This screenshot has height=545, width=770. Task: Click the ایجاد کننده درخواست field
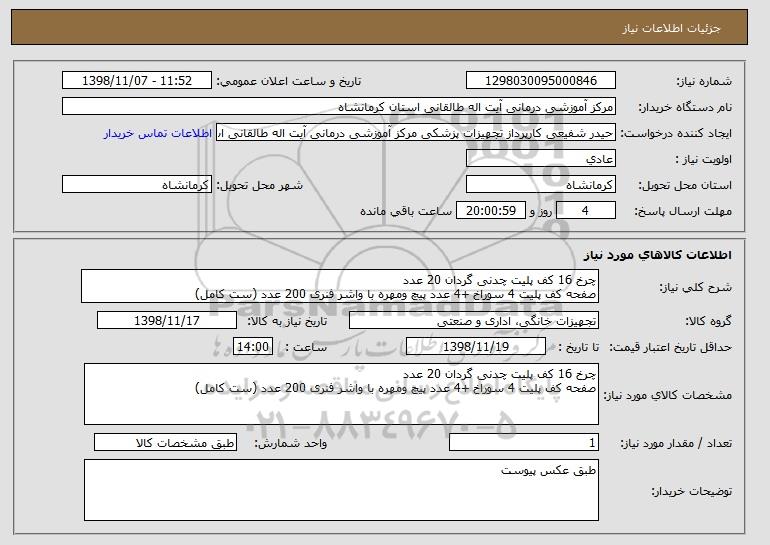[416, 133]
